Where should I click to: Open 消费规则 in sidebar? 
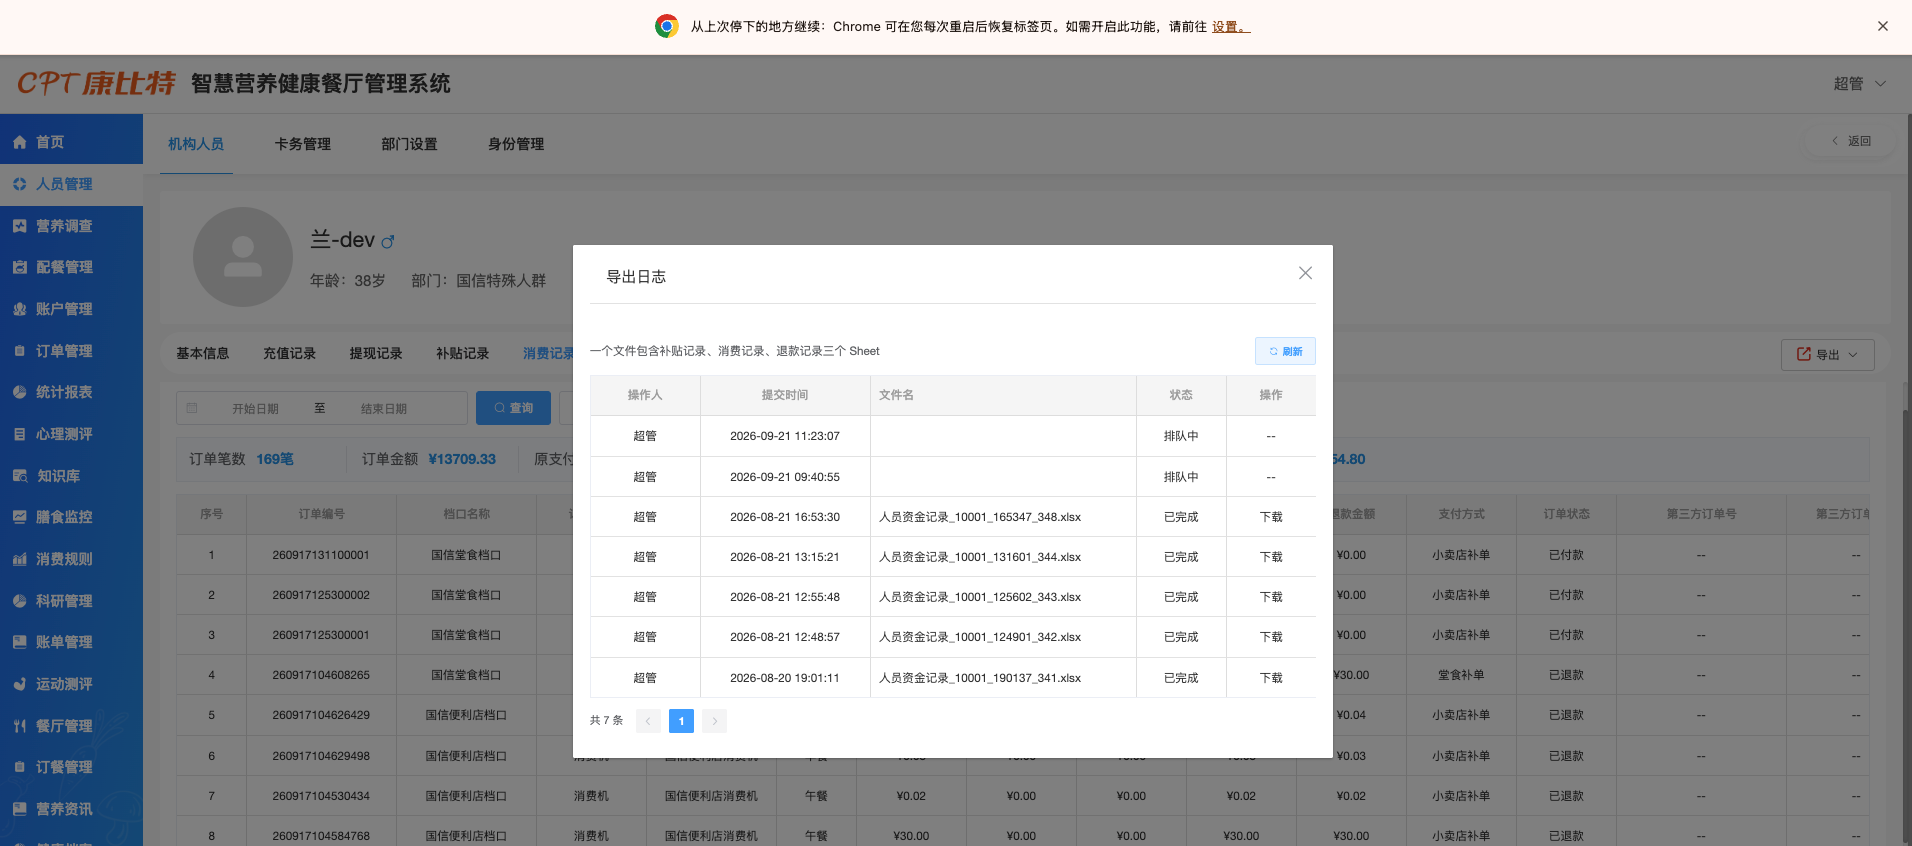pos(71,559)
